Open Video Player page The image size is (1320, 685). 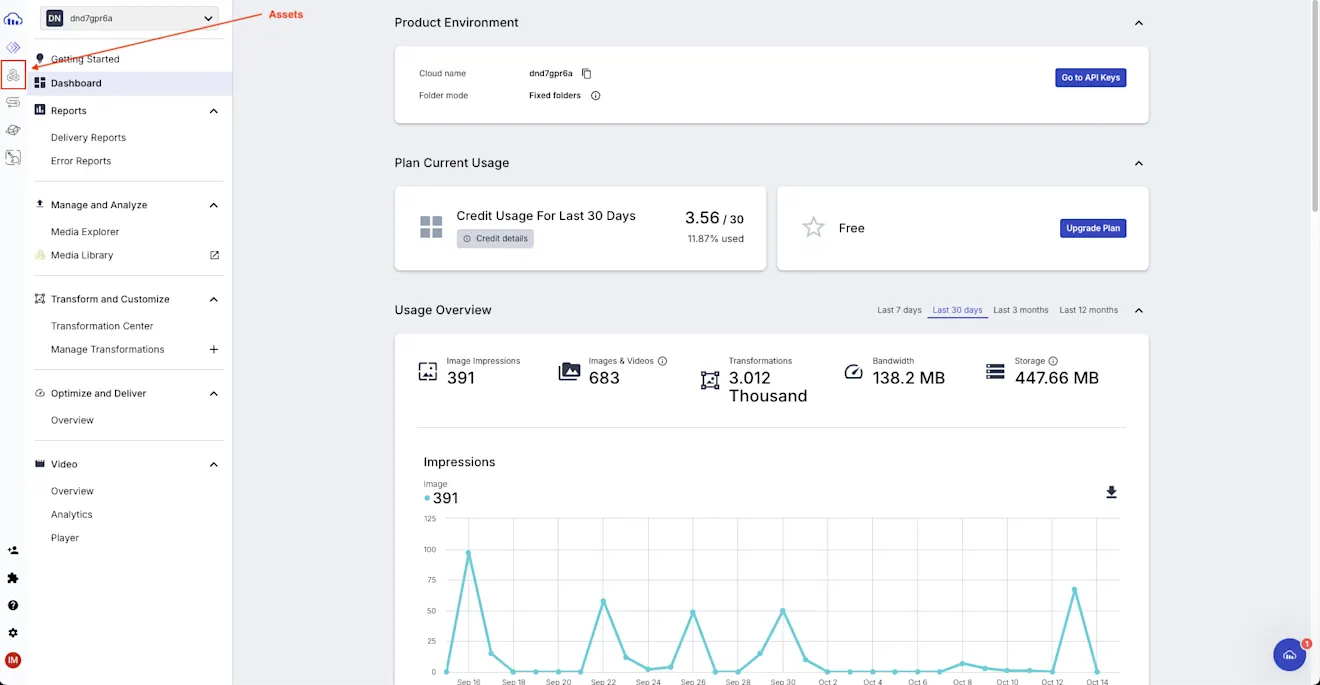(65, 538)
